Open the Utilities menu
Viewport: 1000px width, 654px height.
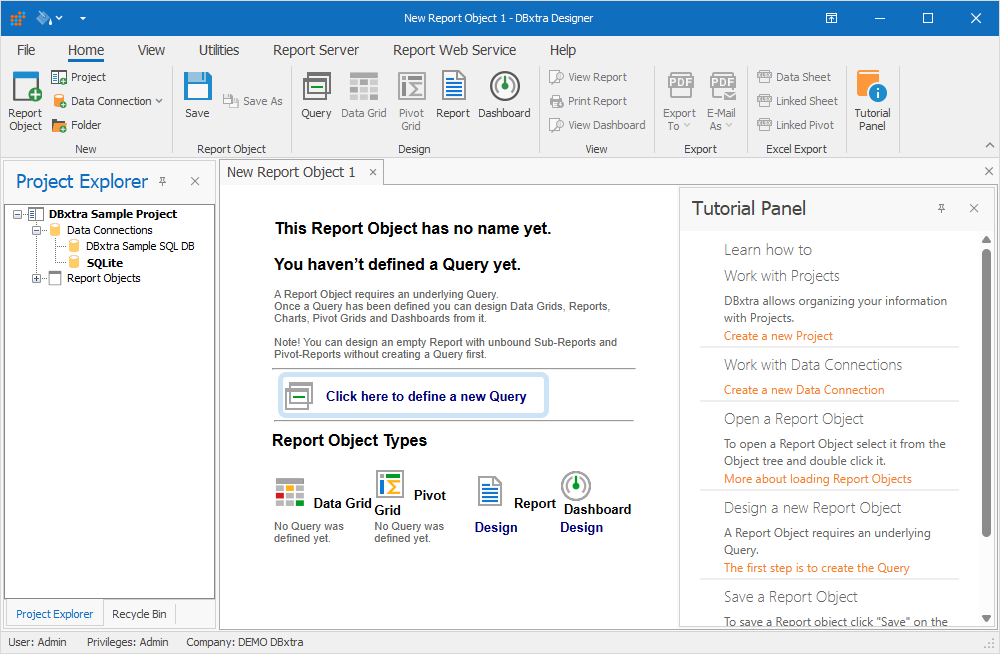pyautogui.click(x=218, y=50)
